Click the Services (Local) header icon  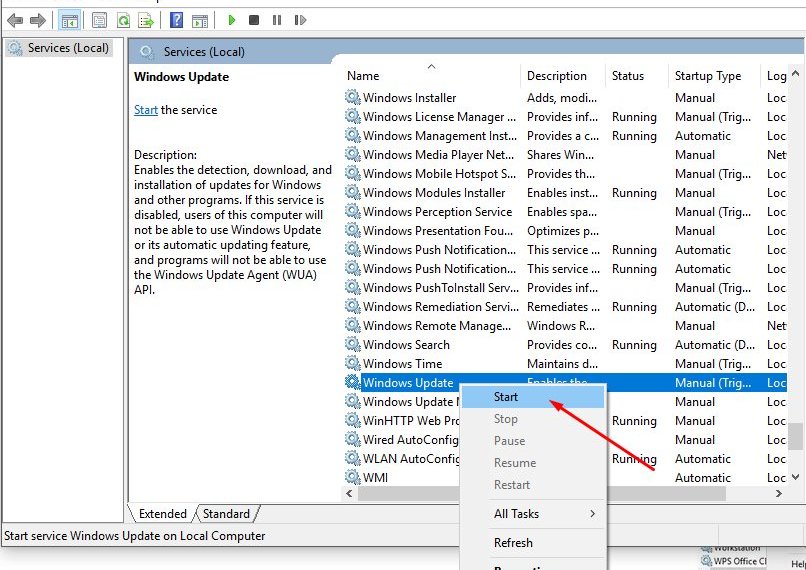(x=146, y=51)
